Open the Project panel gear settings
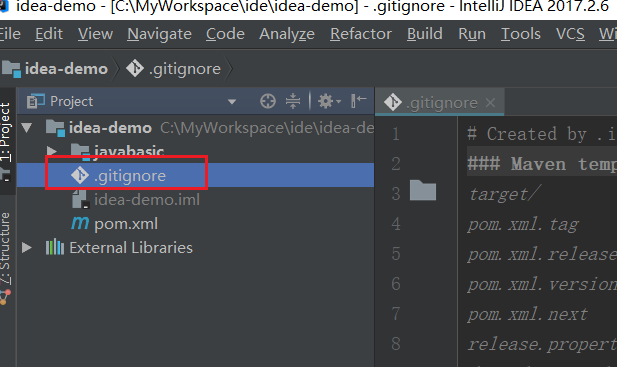Screen dimensions: 617x367 pyautogui.click(x=329, y=101)
